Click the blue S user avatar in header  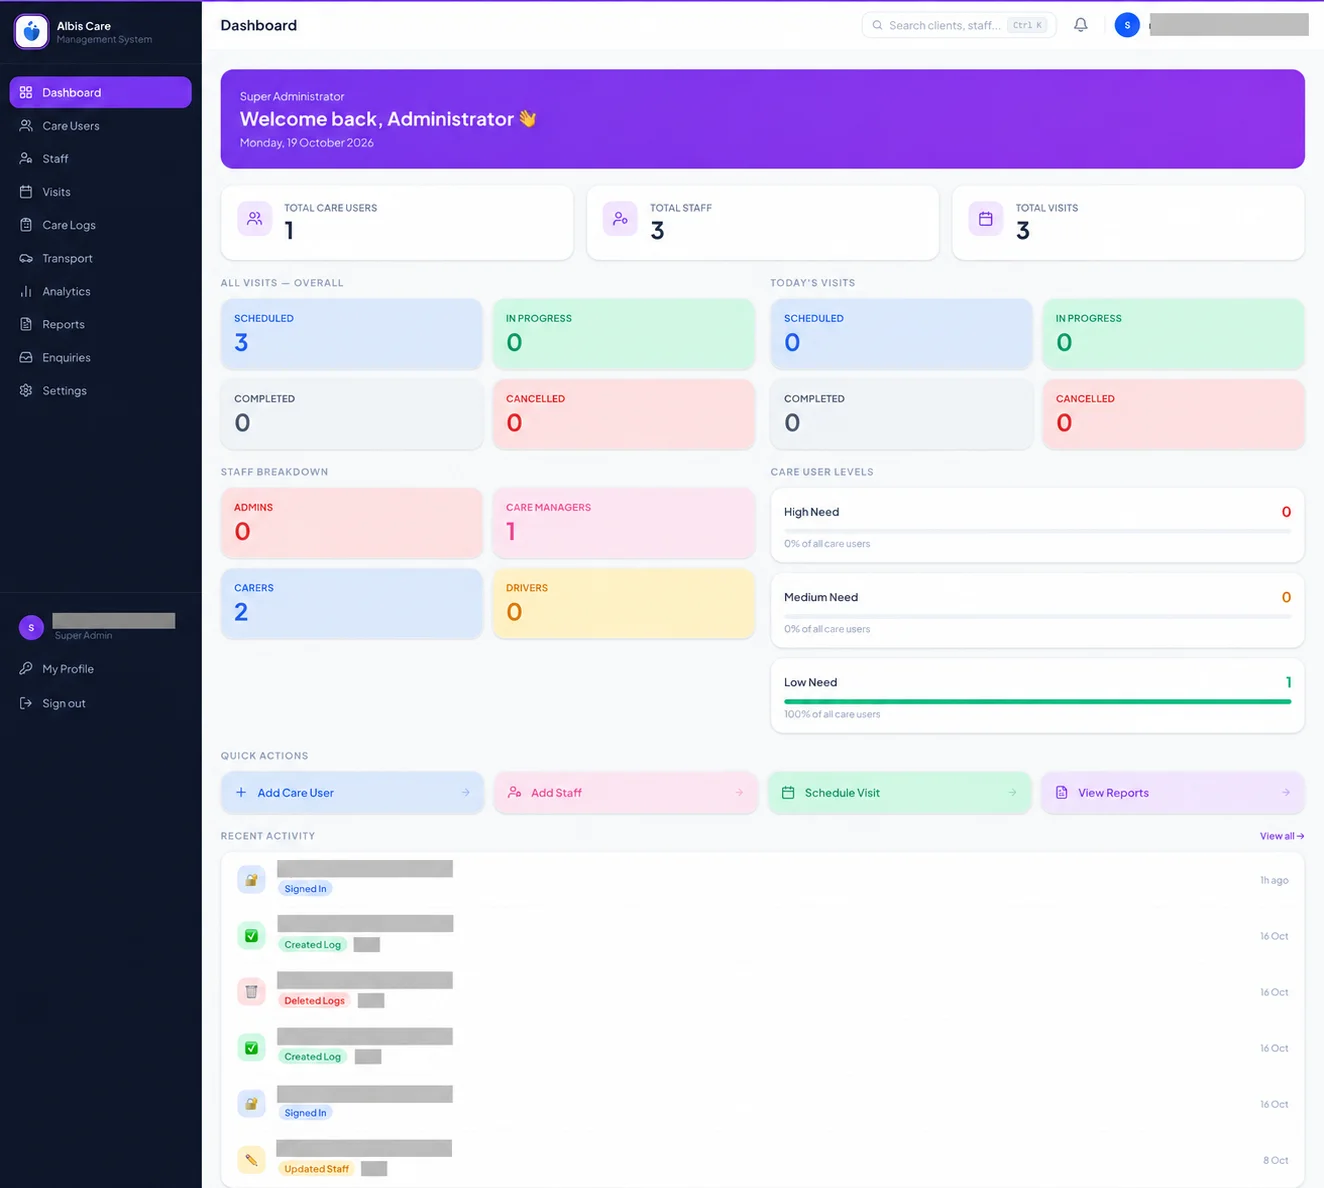(x=1127, y=25)
